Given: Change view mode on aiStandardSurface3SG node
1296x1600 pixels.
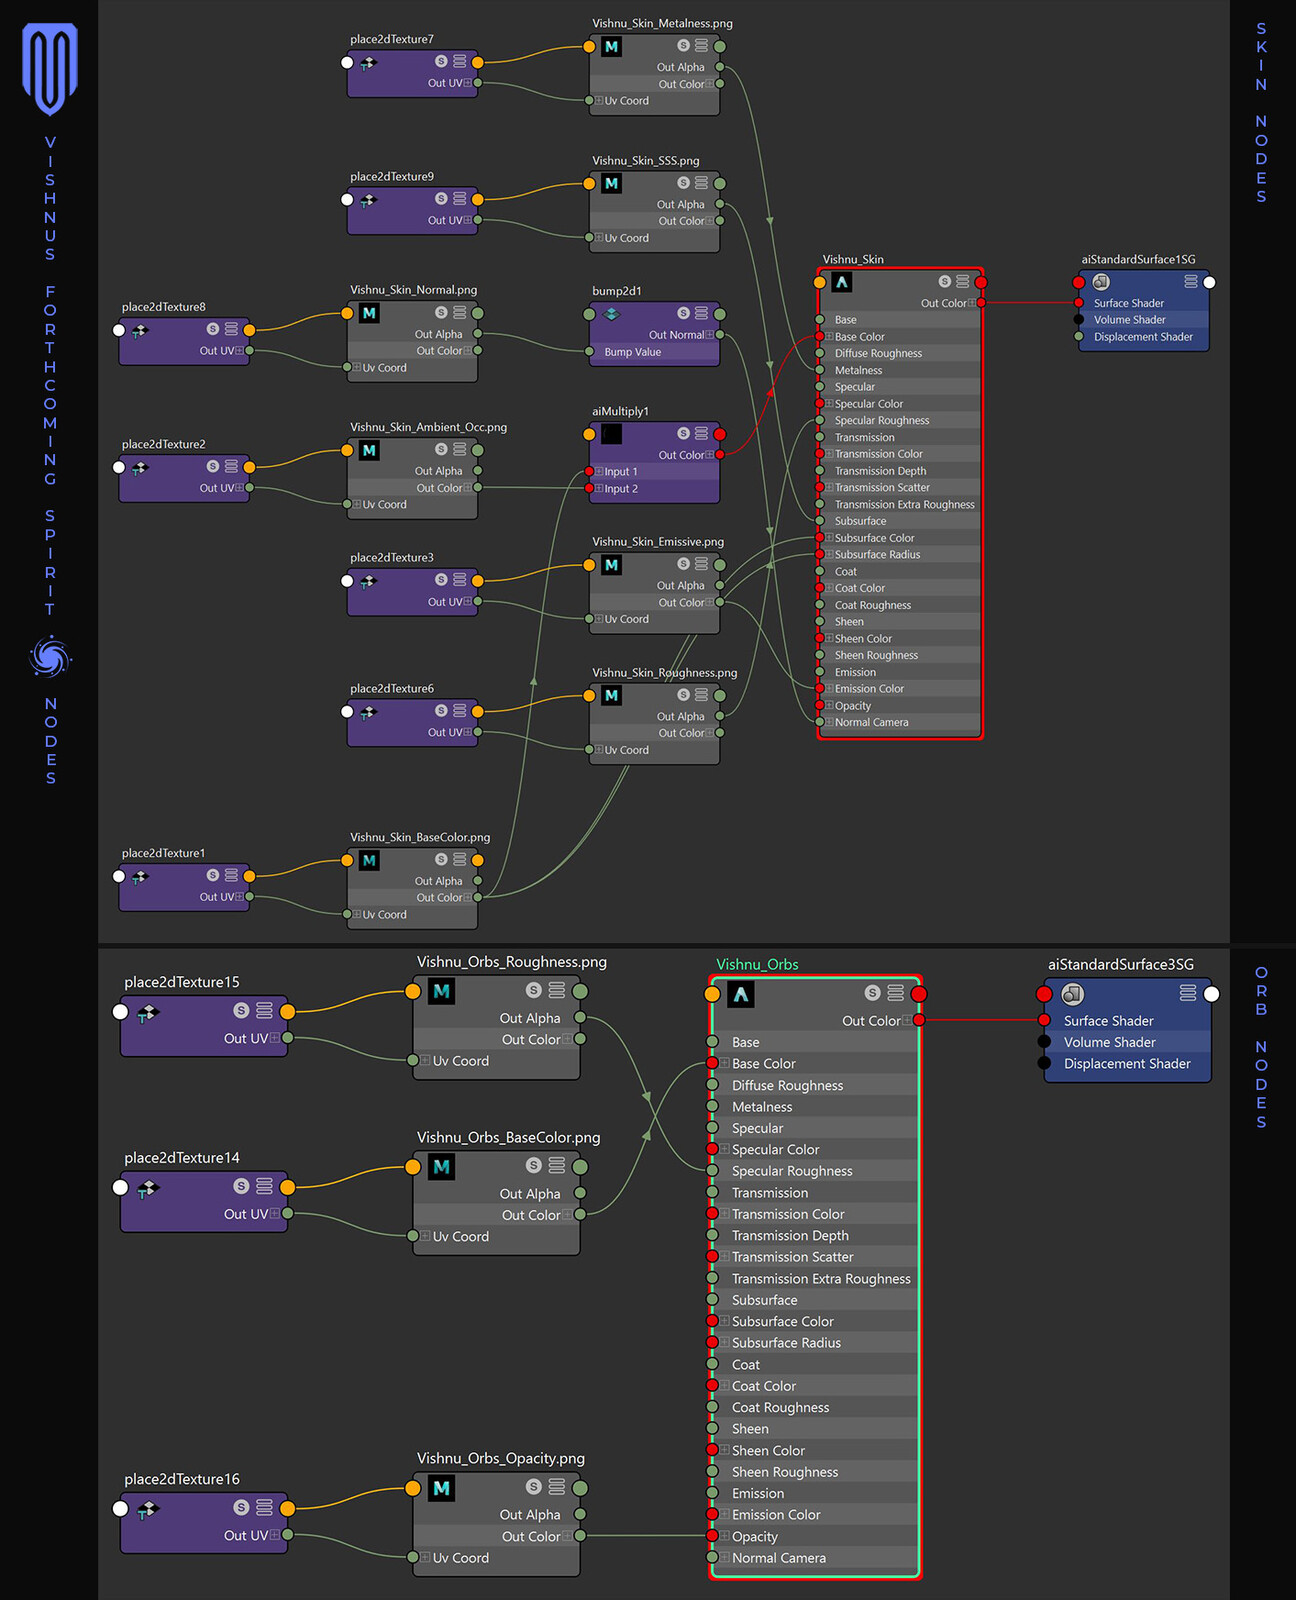Looking at the screenshot, I should [x=1188, y=993].
